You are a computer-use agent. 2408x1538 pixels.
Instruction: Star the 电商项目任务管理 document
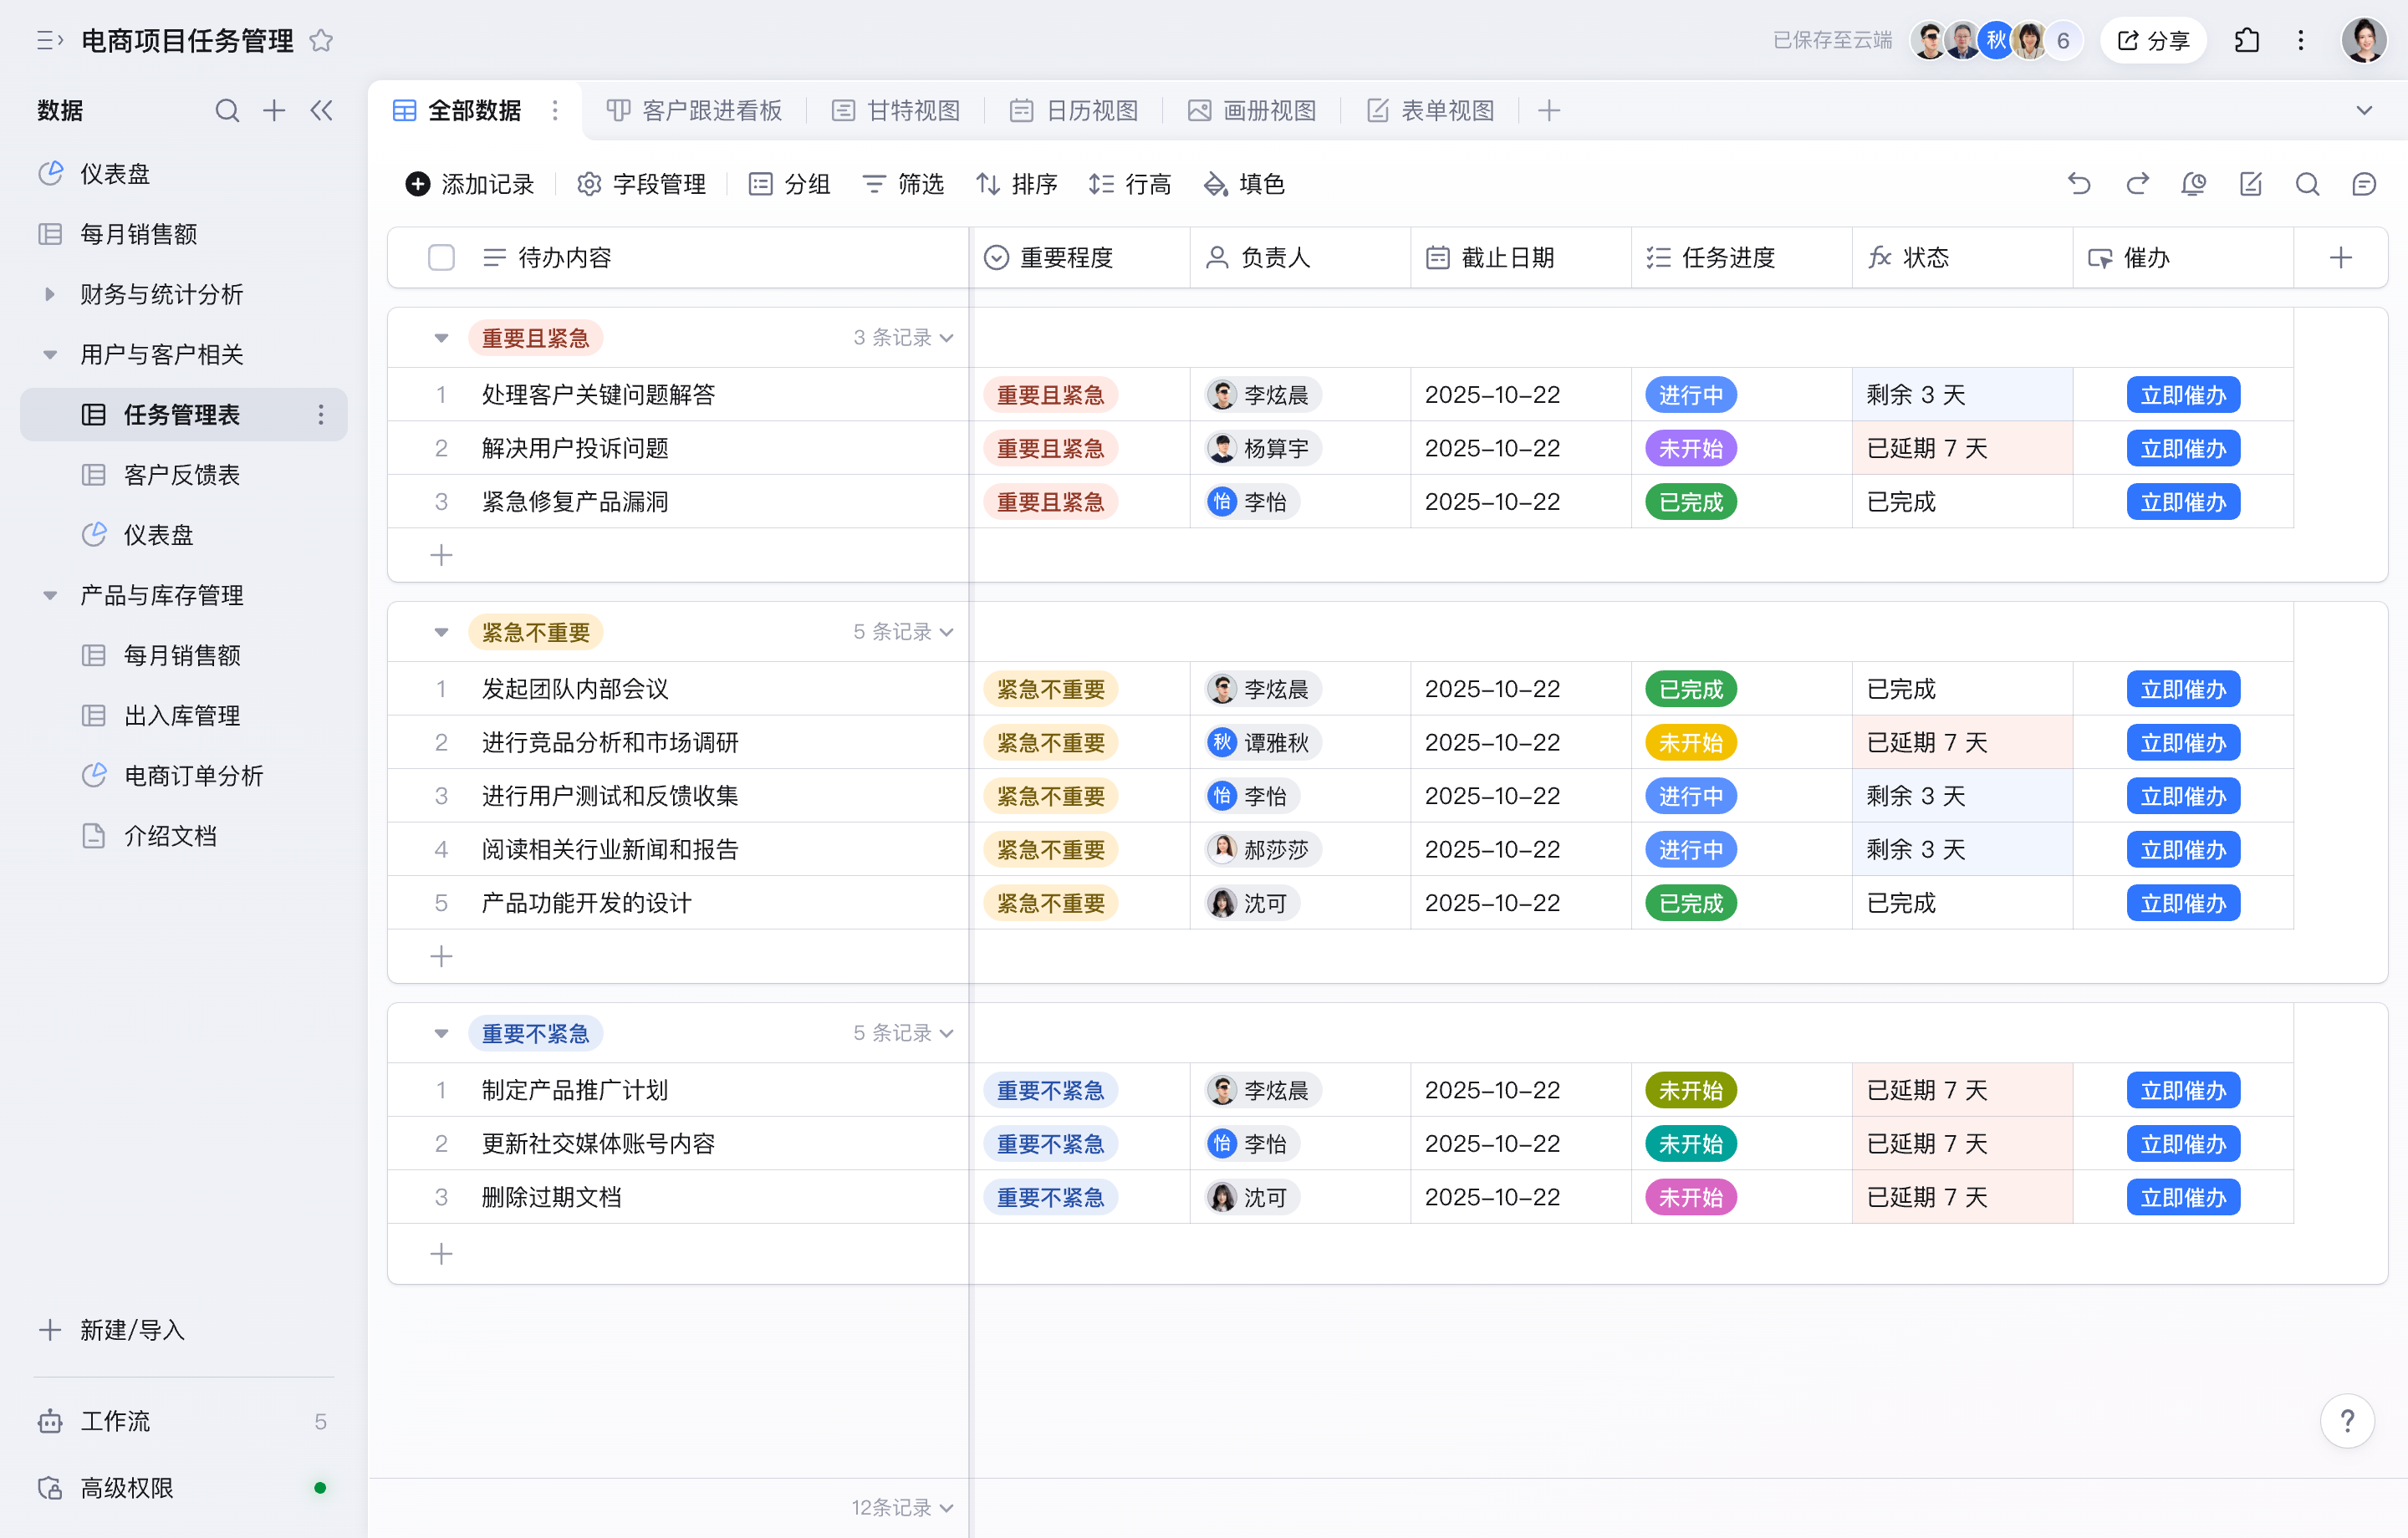pyautogui.click(x=321, y=40)
